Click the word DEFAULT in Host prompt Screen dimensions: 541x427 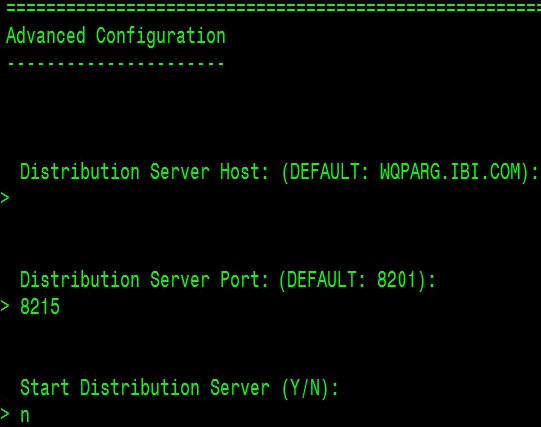325,171
